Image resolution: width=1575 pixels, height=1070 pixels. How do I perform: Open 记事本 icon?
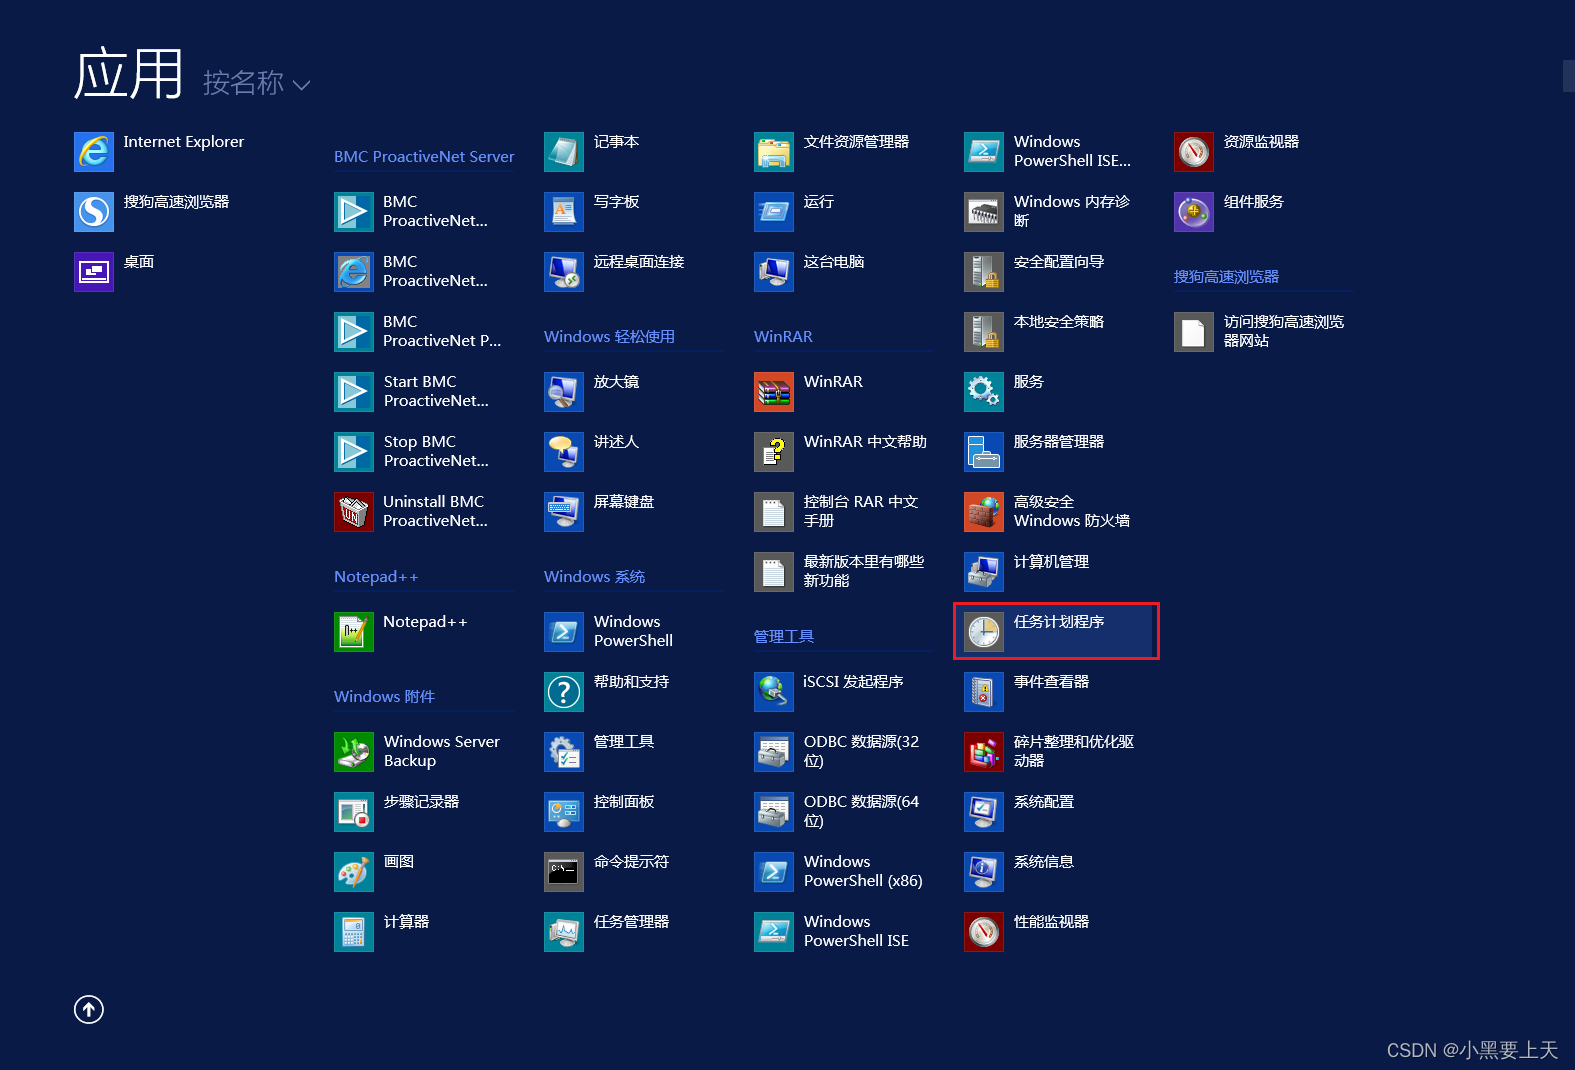[564, 152]
